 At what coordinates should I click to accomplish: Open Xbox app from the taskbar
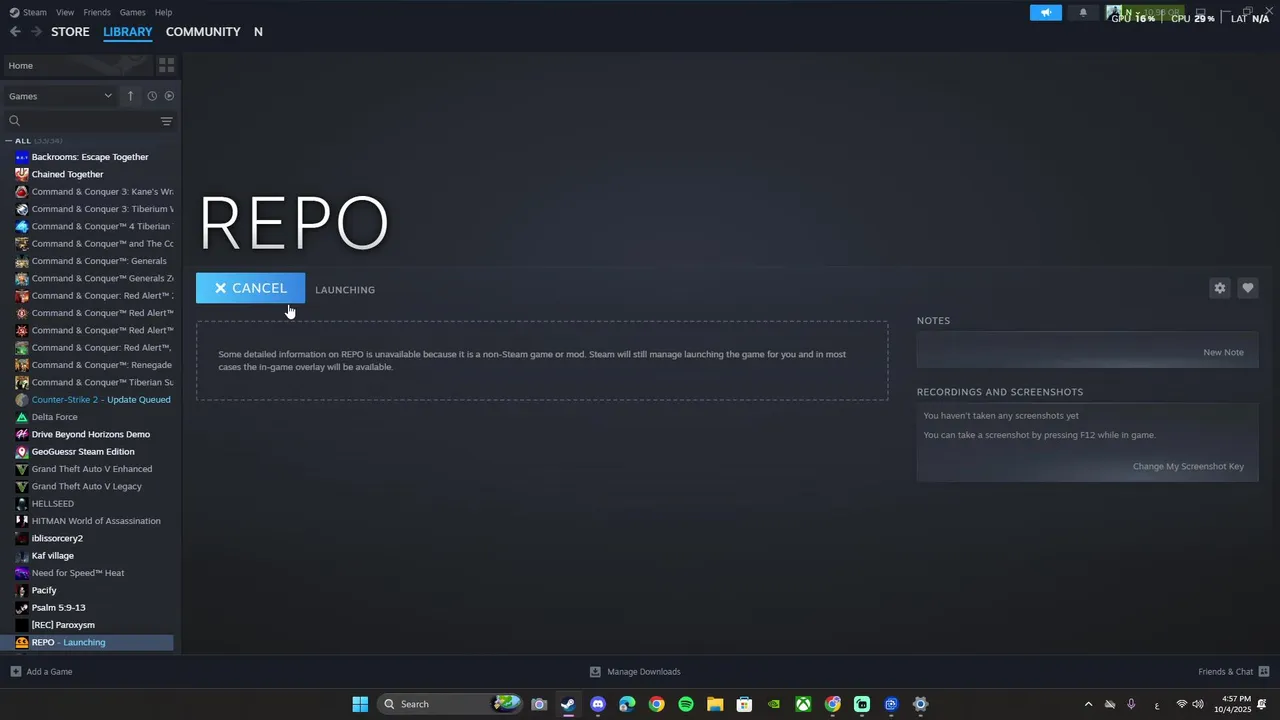point(803,704)
